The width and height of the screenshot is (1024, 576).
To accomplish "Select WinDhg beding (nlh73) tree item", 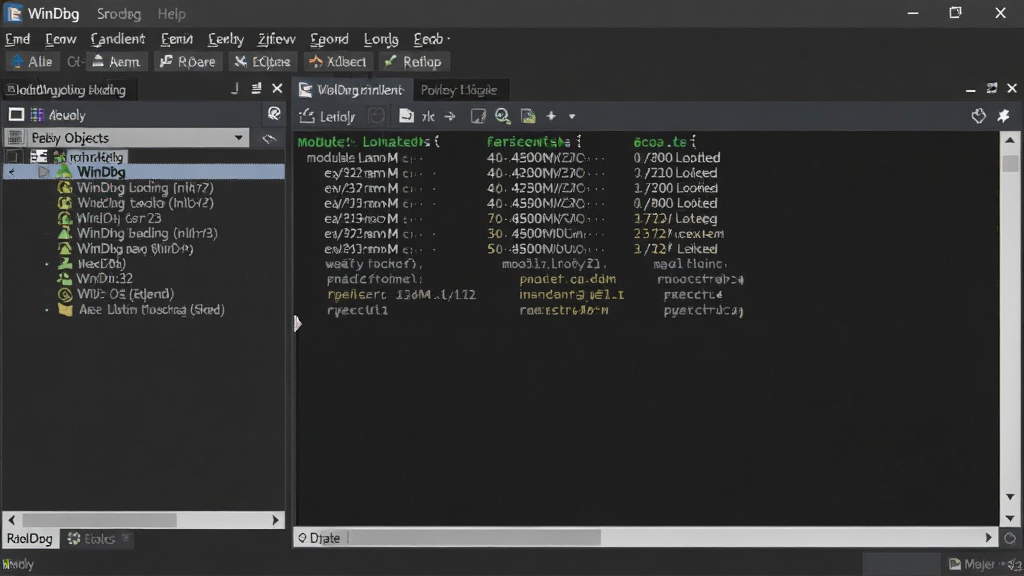I will [147, 233].
